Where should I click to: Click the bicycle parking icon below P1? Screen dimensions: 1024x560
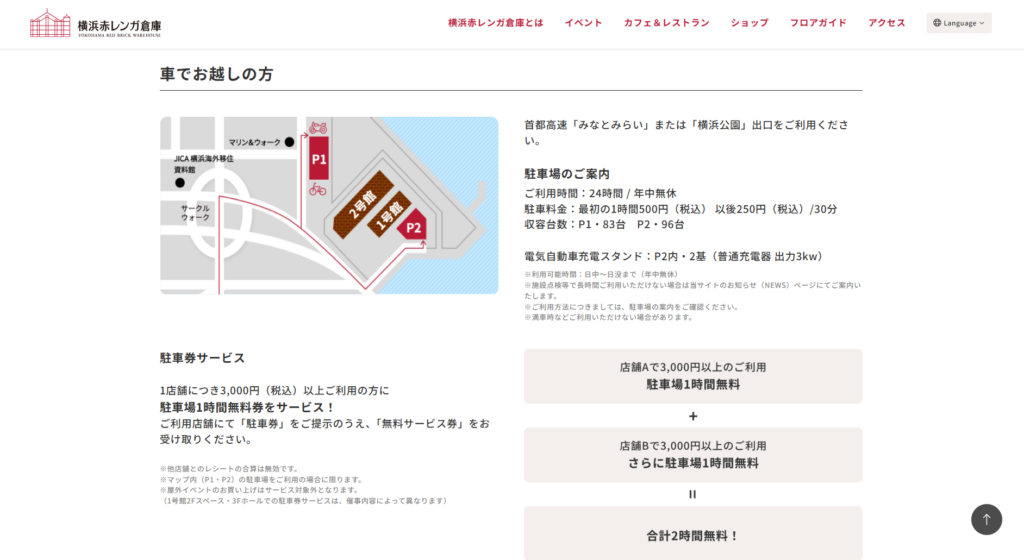click(318, 189)
